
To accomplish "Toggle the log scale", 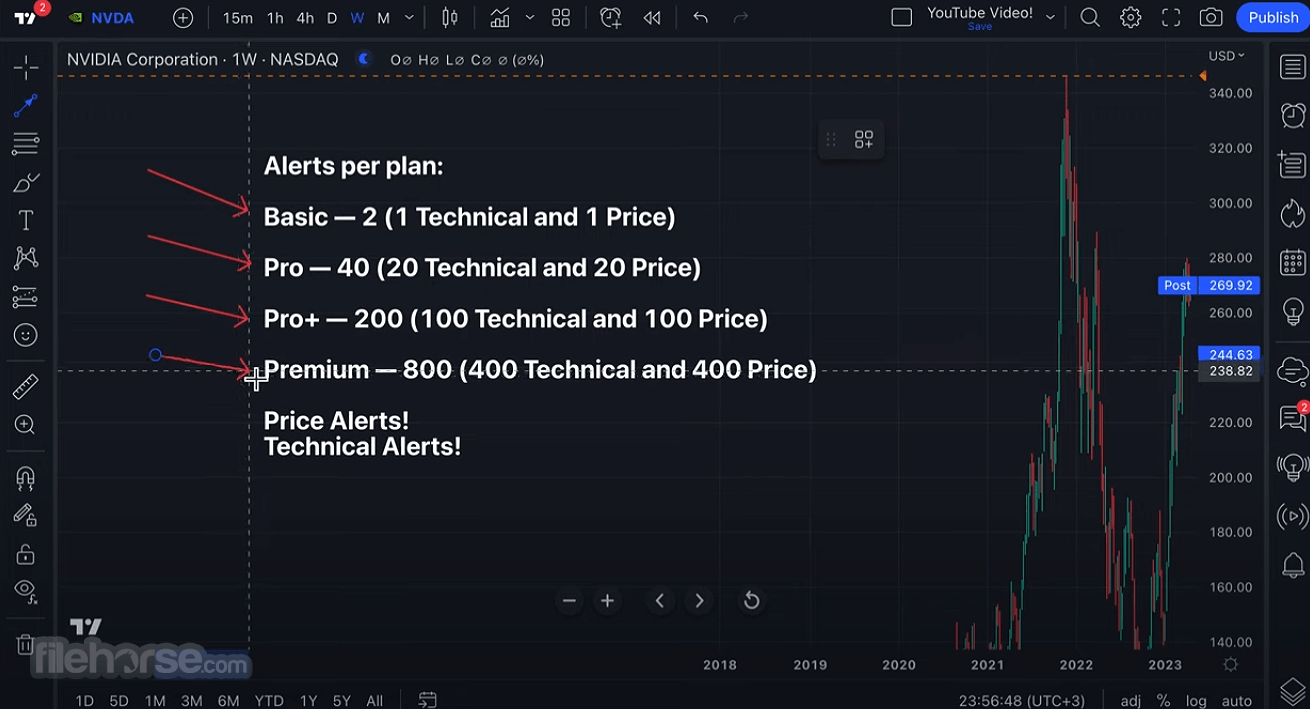I will click(x=1196, y=701).
